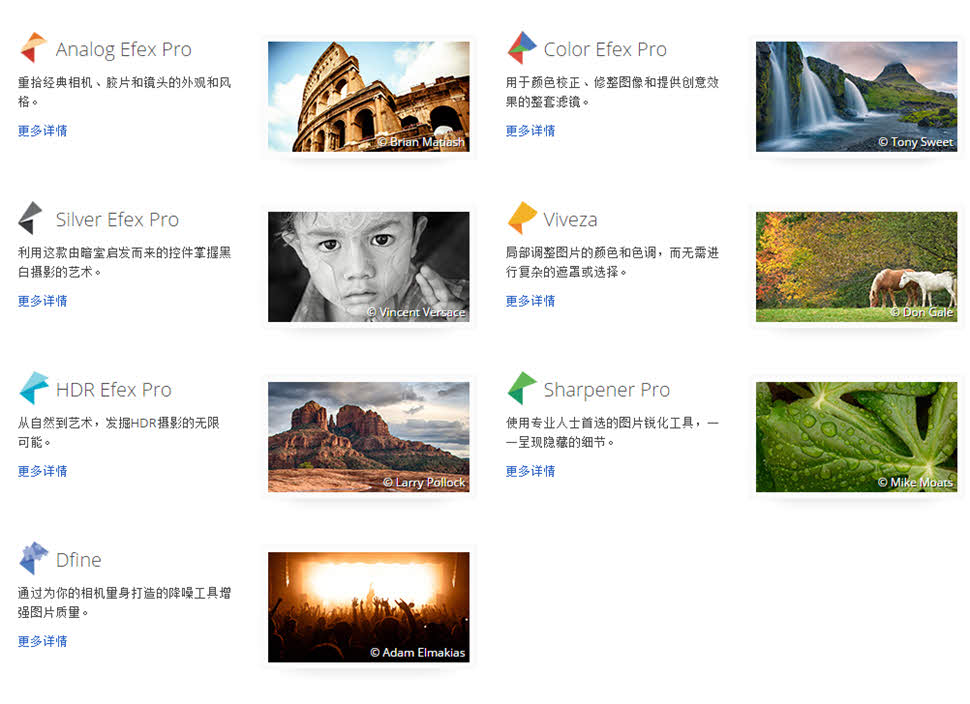The height and width of the screenshot is (704, 970).
Task: View the horses photo by Don Gale
Action: pos(856,267)
